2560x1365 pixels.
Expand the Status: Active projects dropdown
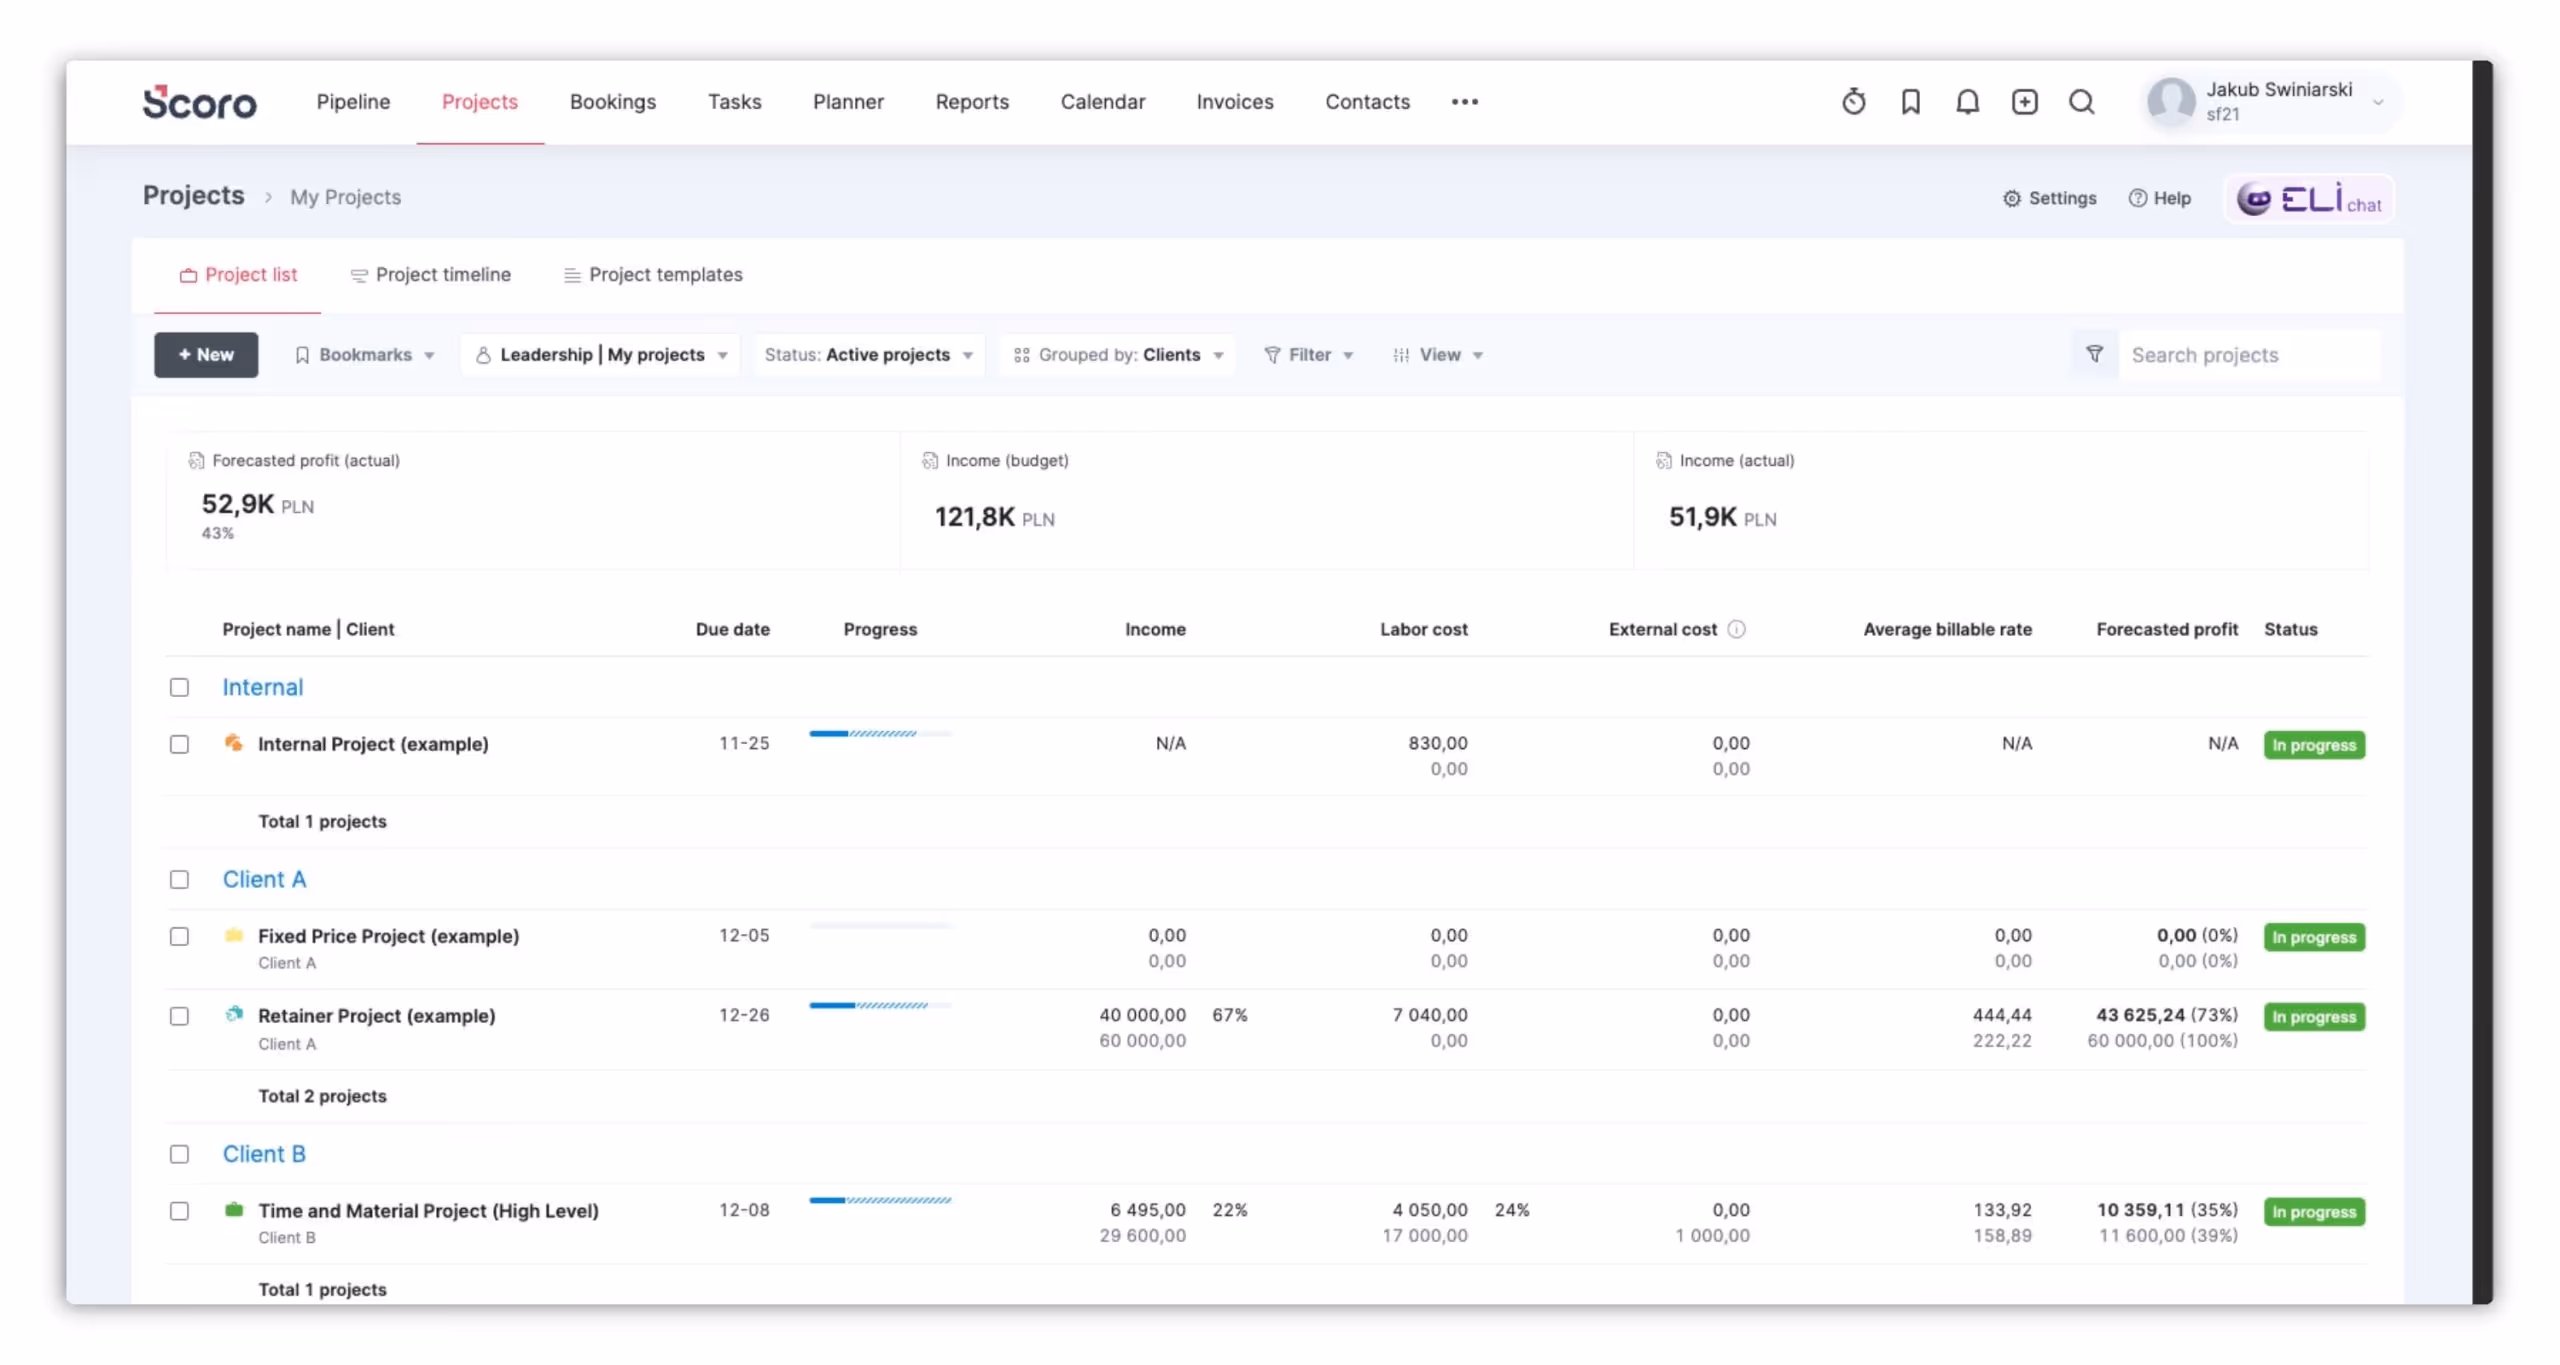pos(868,355)
